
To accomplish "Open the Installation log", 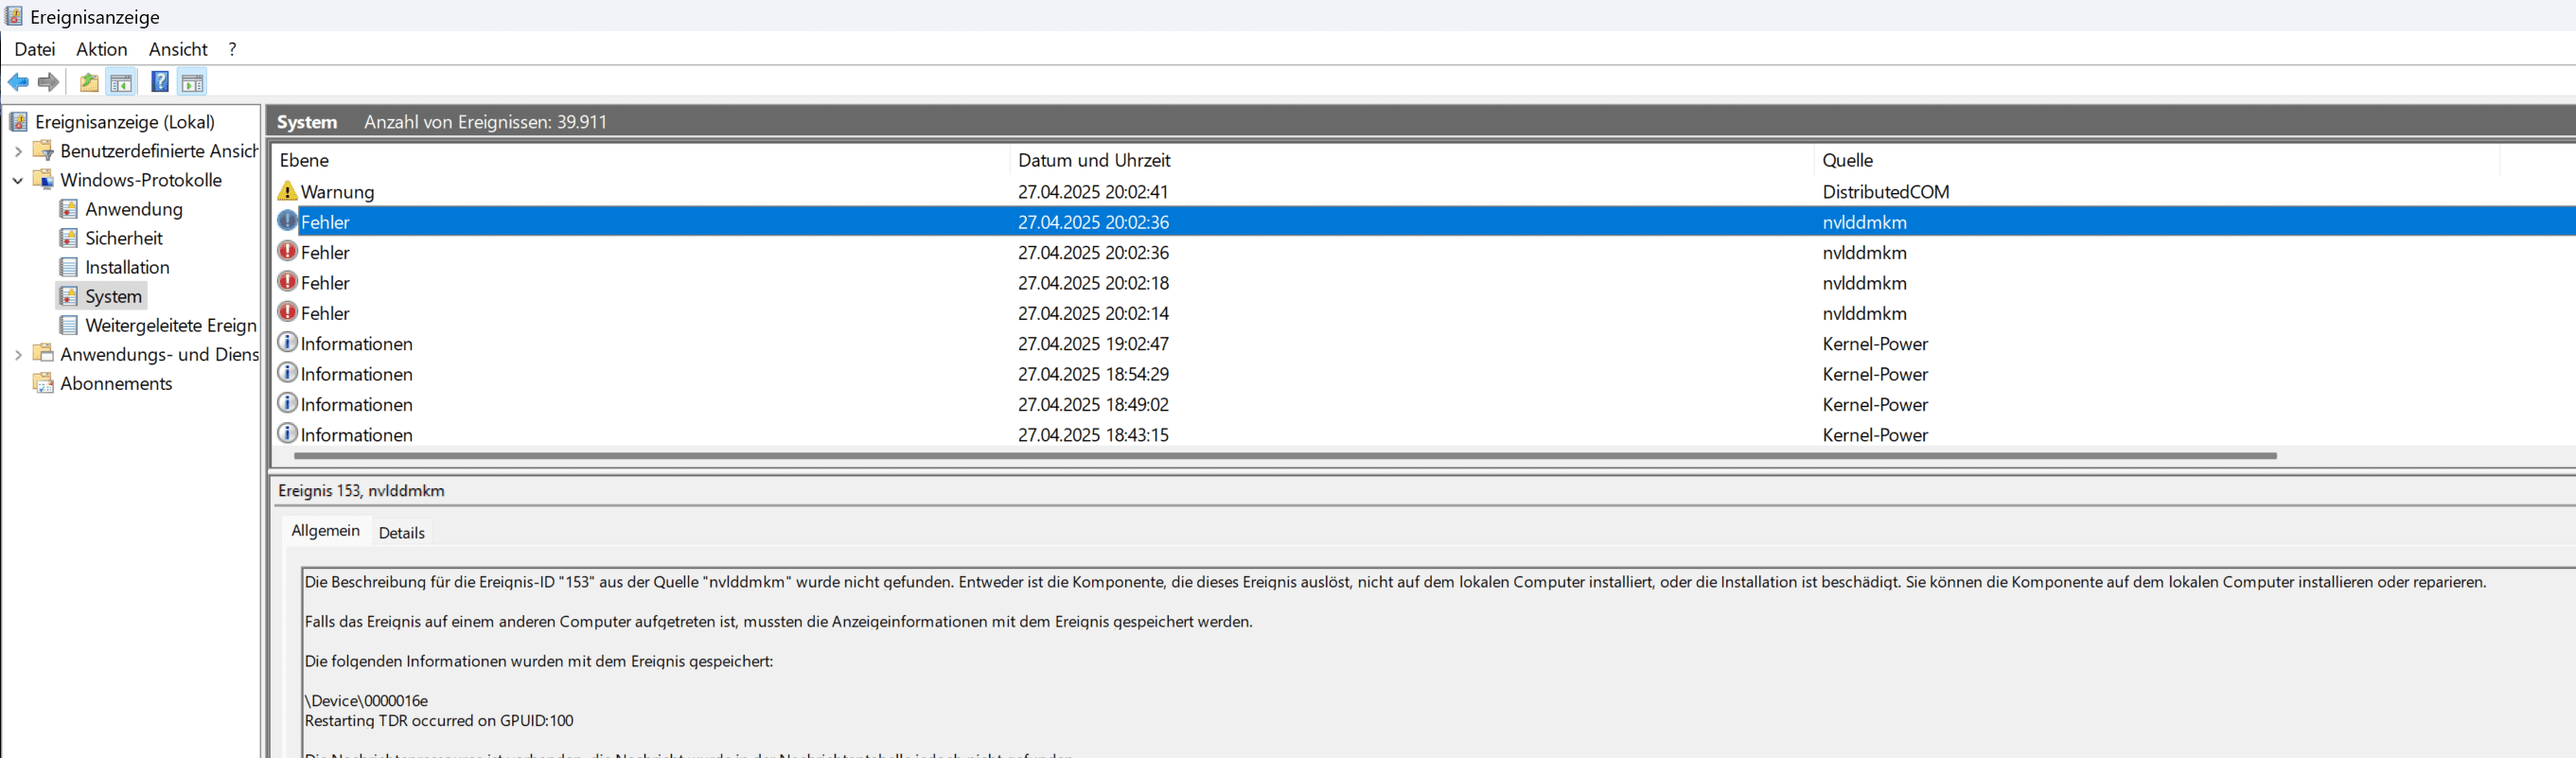I will tap(128, 267).
